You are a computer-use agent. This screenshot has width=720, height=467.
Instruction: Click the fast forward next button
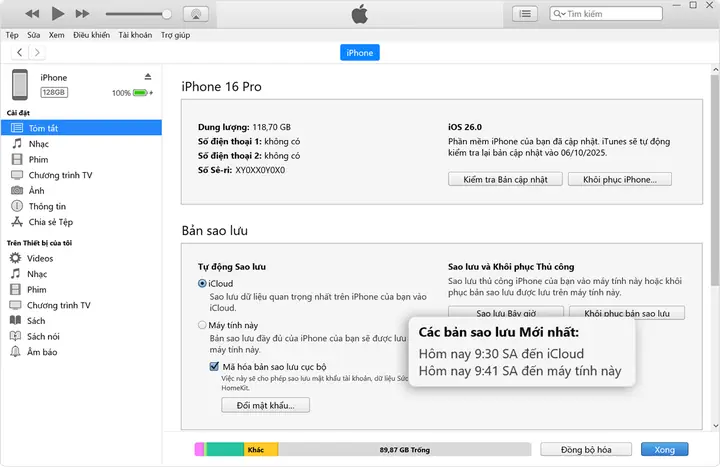click(83, 14)
